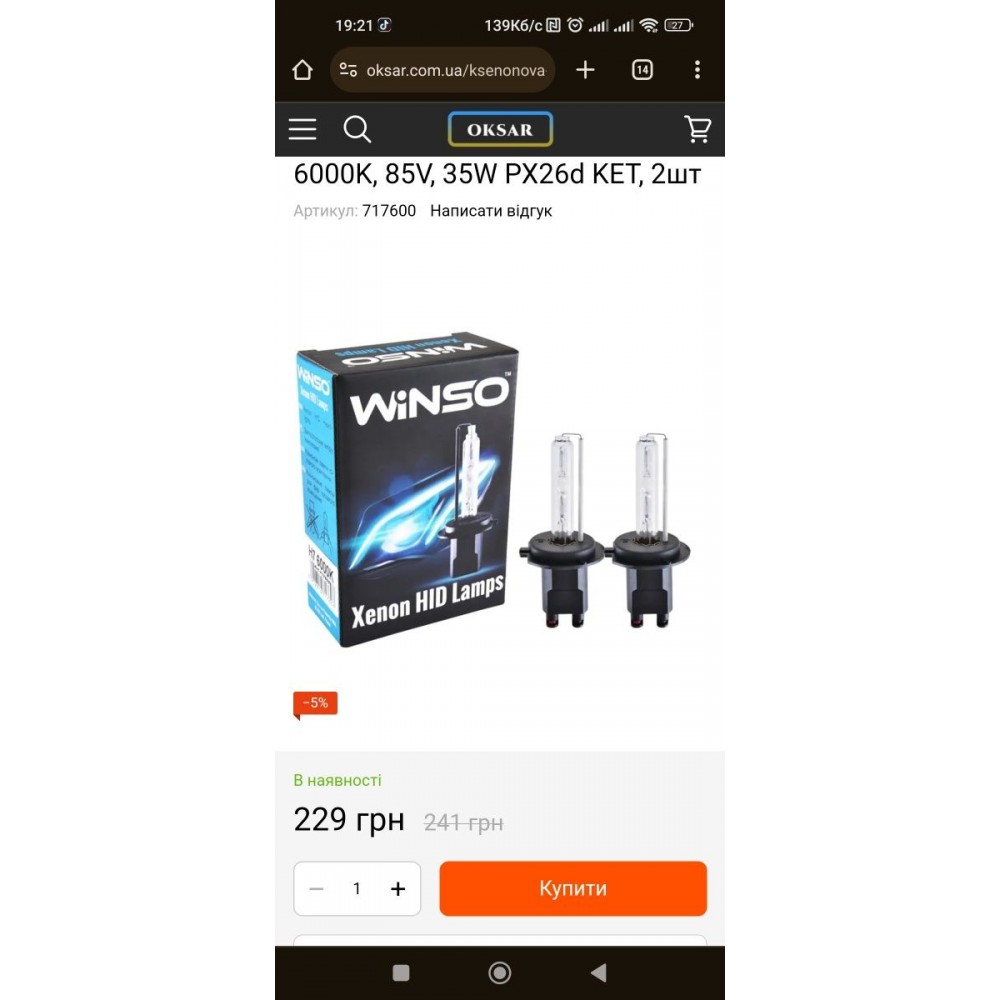Tap the quantity field showing 1
This screenshot has width=1000, height=1000.
(x=357, y=888)
